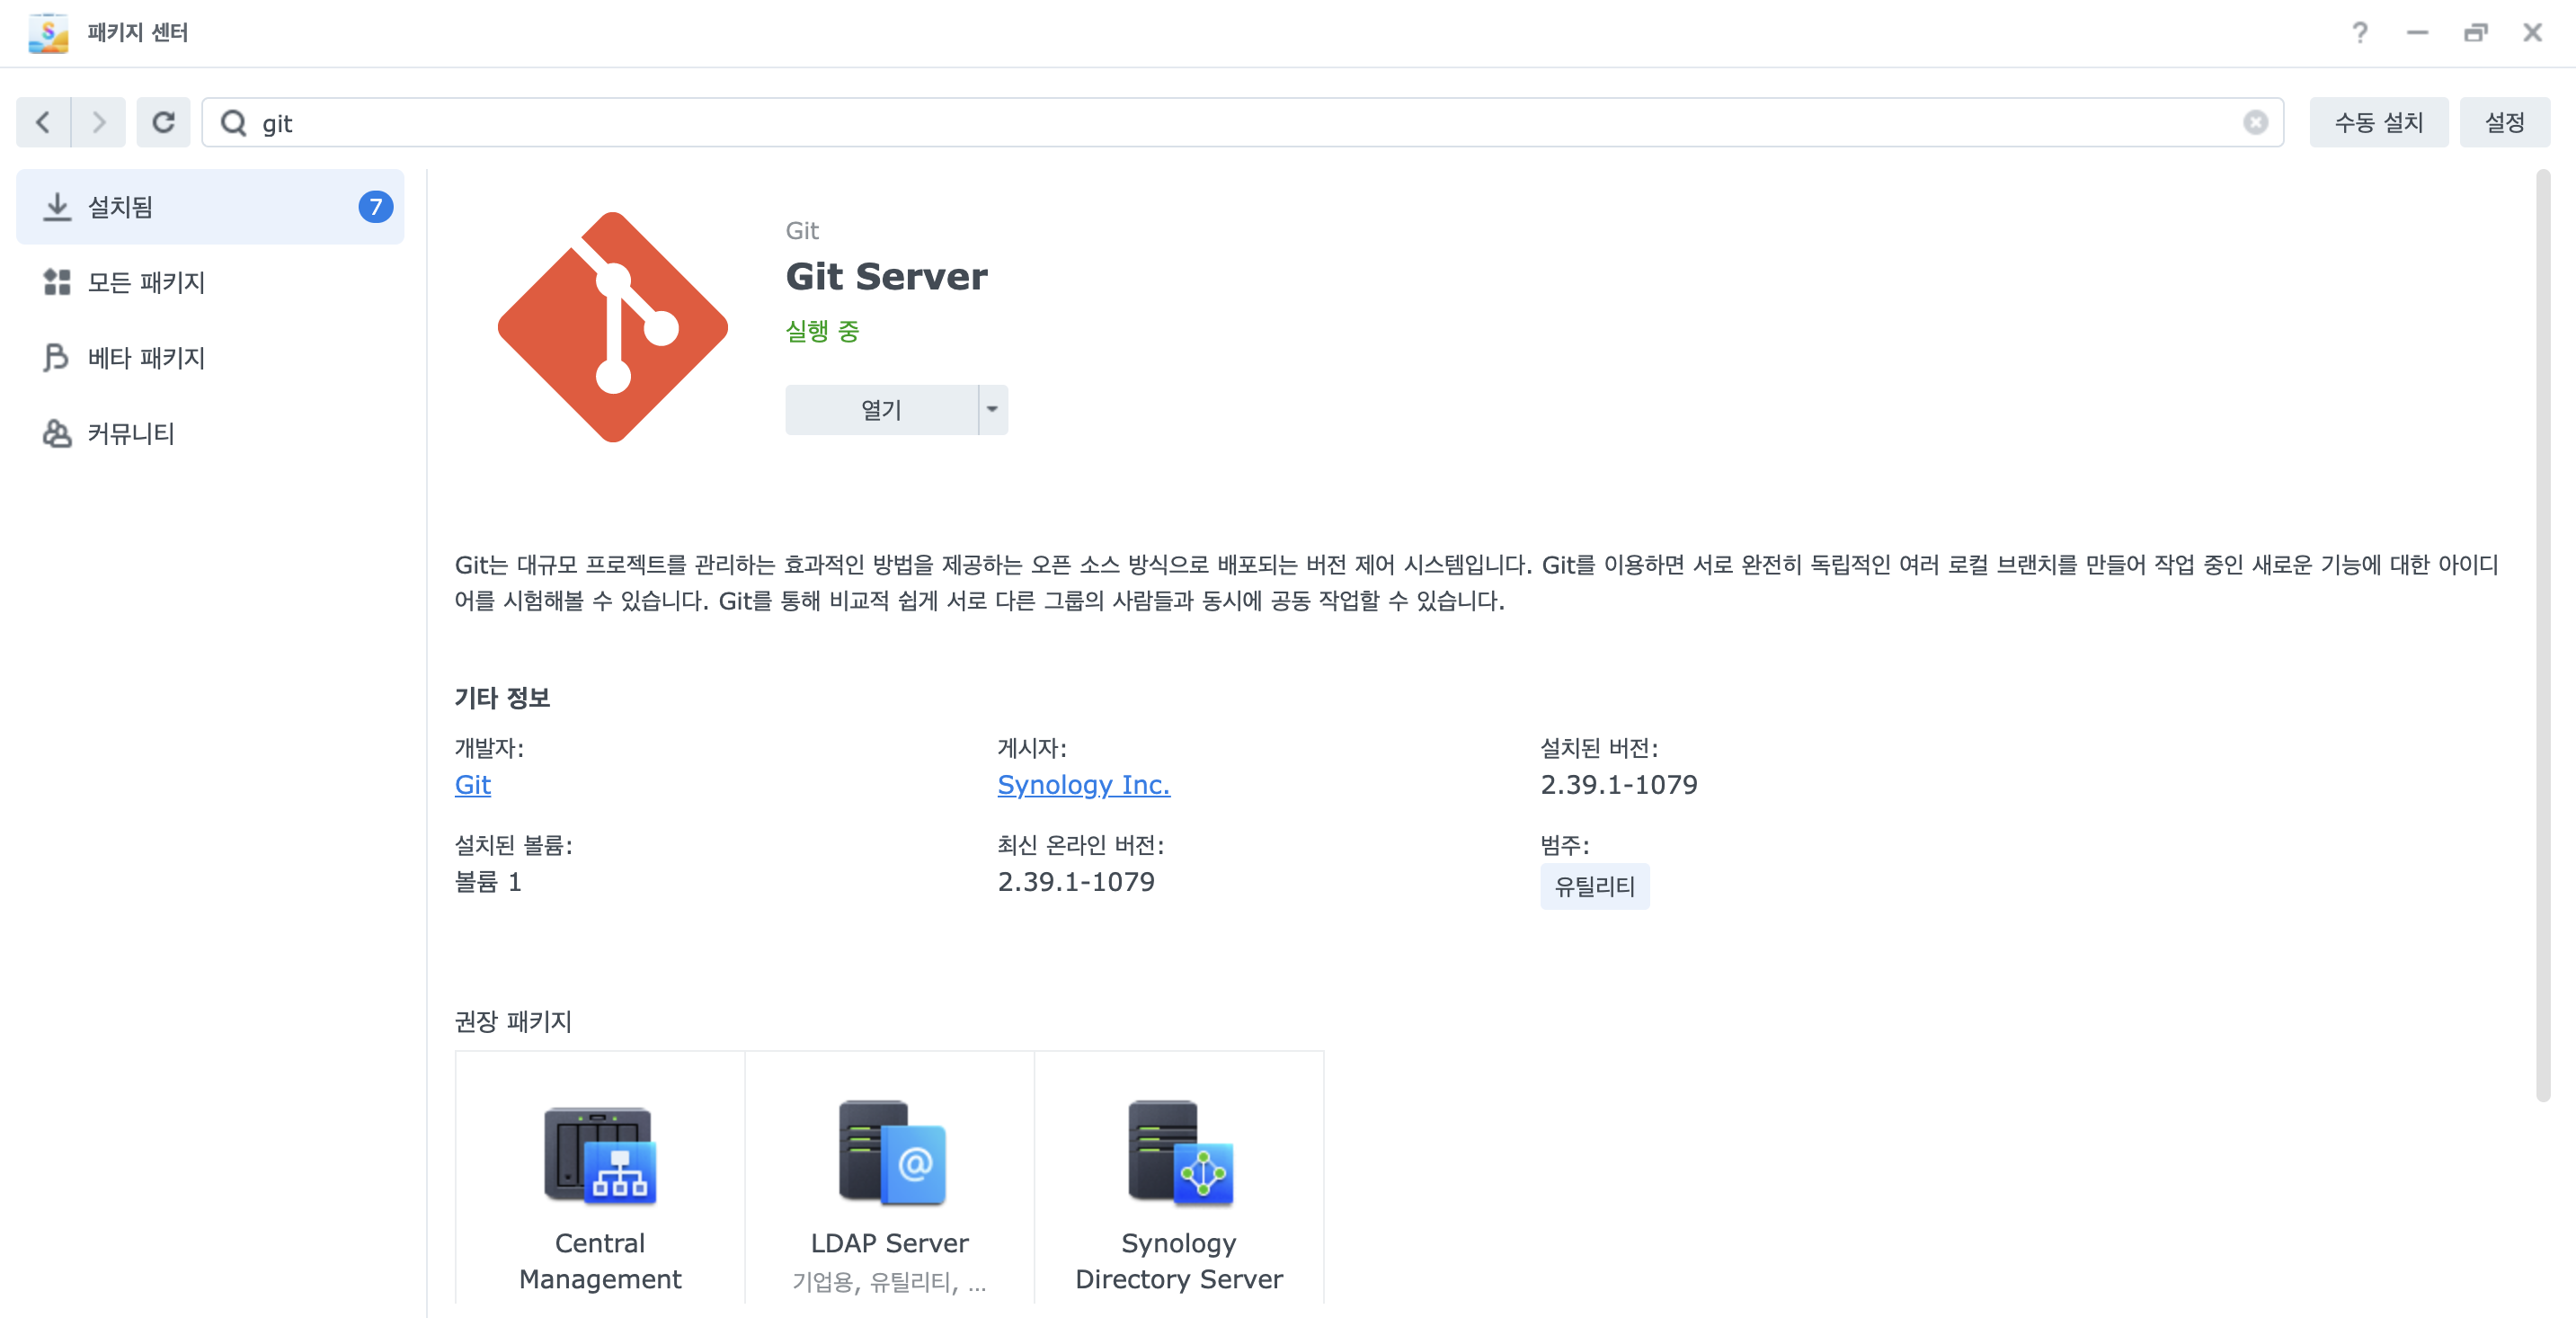Refresh the package list

click(x=163, y=122)
